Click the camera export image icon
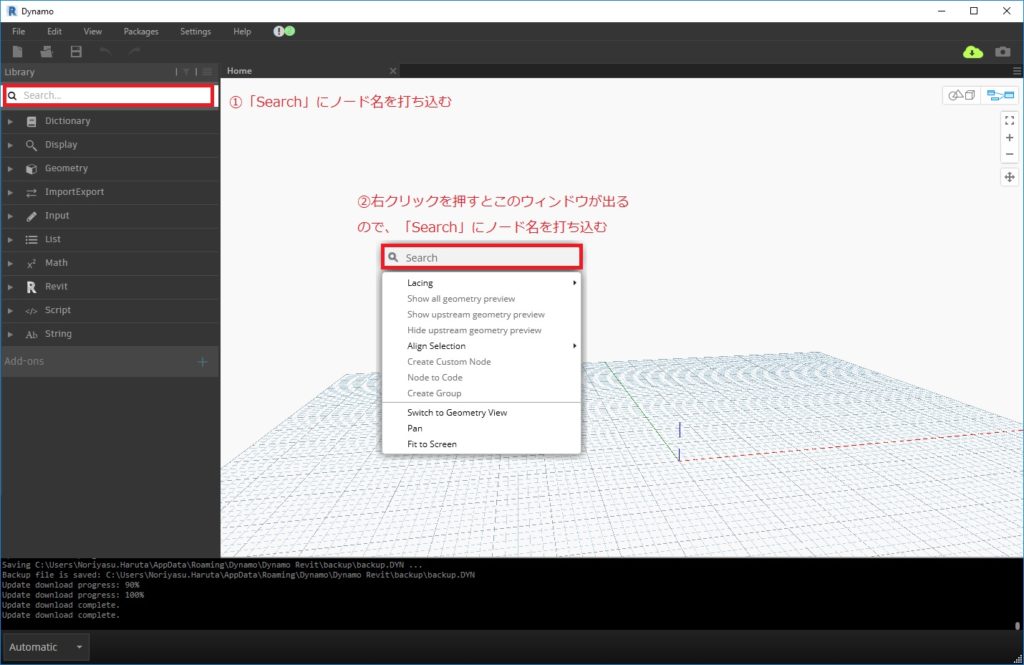This screenshot has height=665, width=1024. pos(1002,52)
